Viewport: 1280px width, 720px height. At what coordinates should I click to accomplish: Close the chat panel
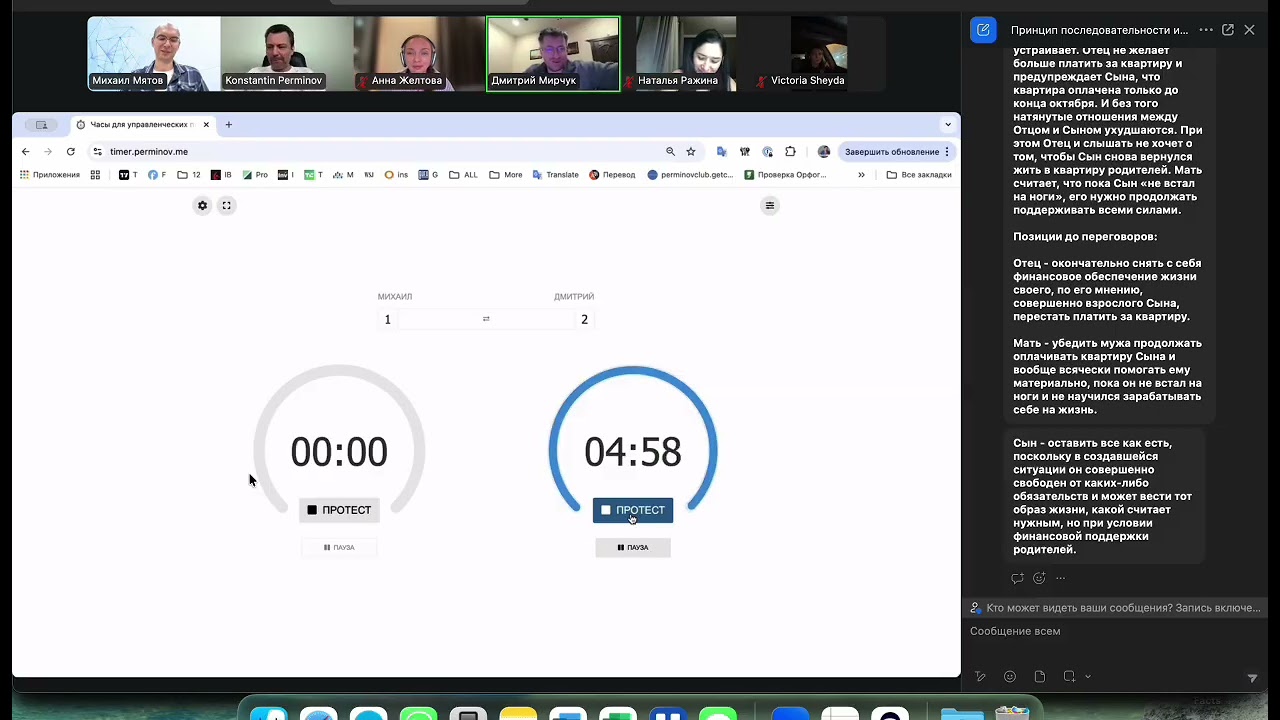point(1250,30)
